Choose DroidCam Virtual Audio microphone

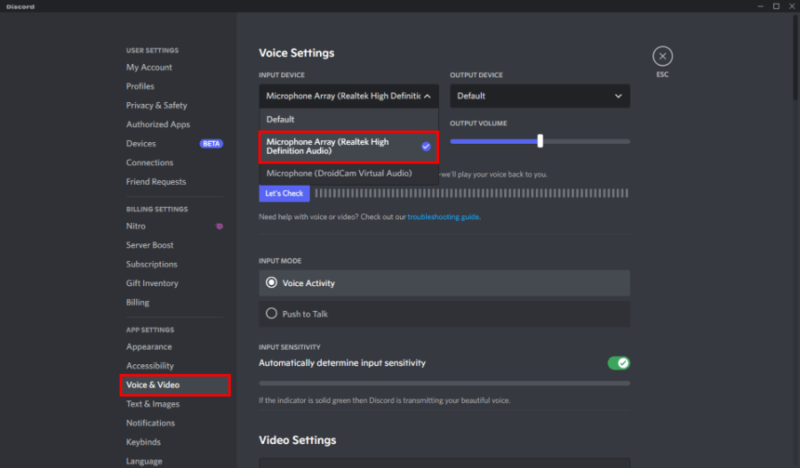click(x=348, y=174)
